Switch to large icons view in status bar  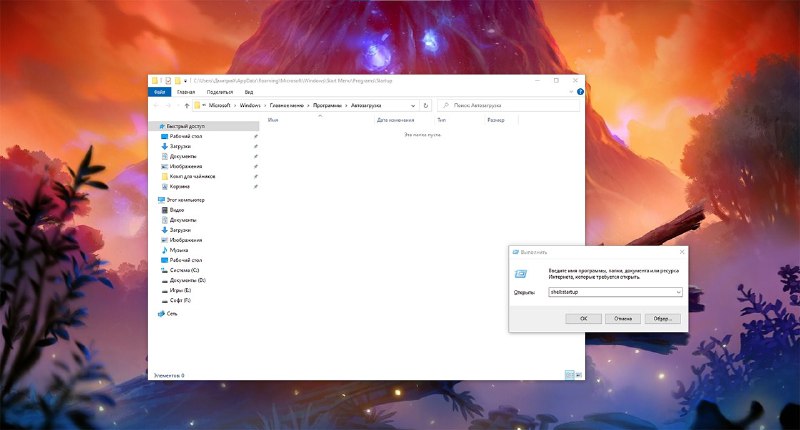click(x=579, y=375)
